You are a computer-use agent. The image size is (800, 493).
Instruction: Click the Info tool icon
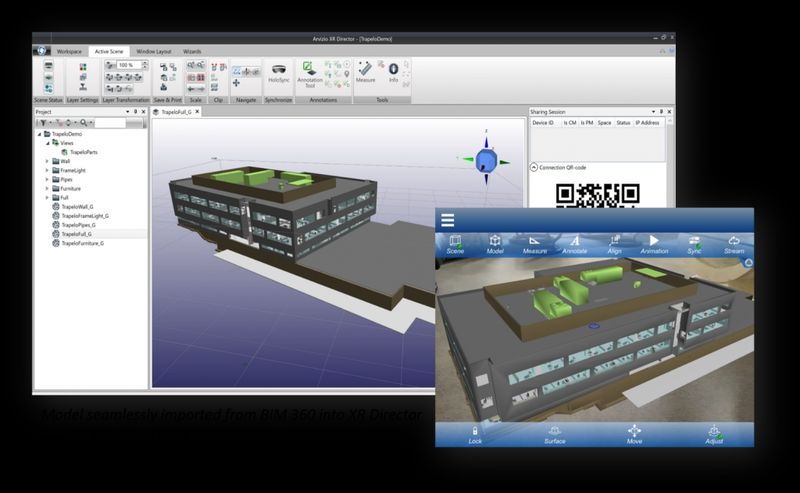coord(393,70)
